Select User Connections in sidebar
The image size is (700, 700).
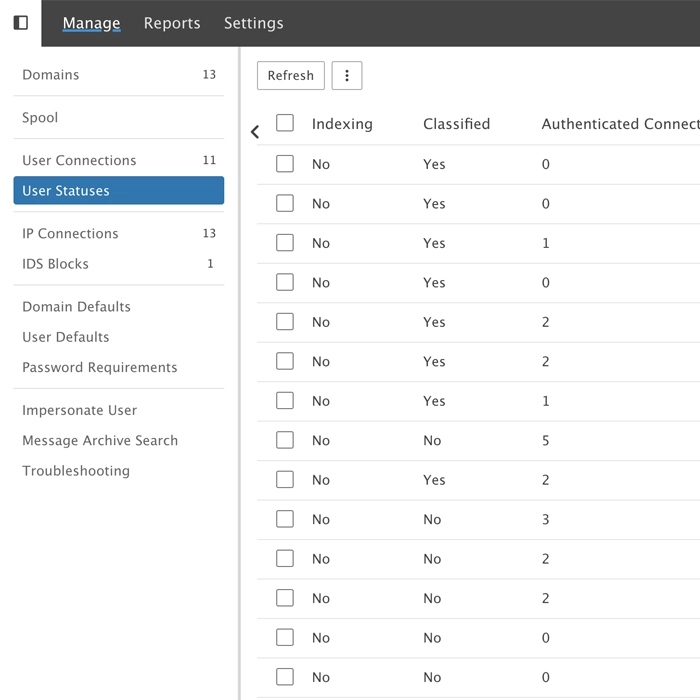point(119,160)
